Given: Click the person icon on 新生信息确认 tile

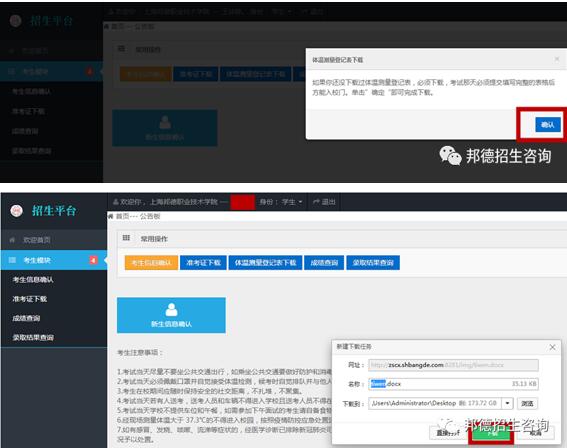Looking at the screenshot, I should click(171, 310).
